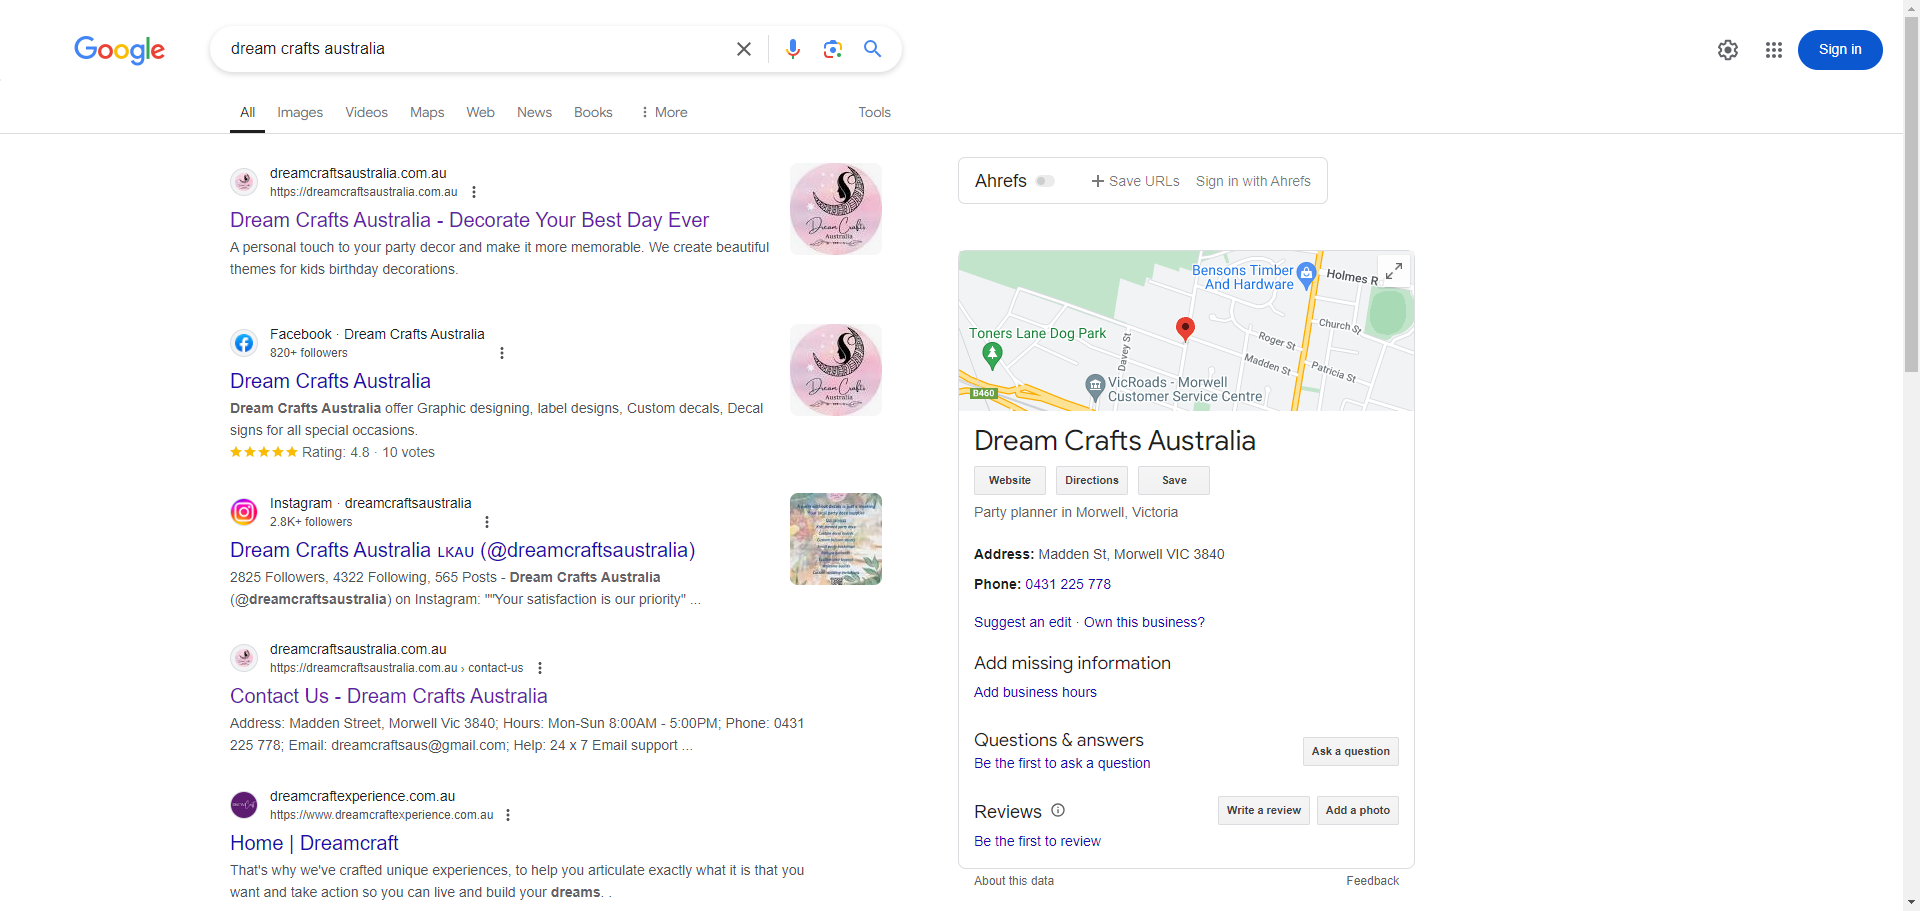Click the Reviews info icon
1920x911 pixels.
[1058, 811]
